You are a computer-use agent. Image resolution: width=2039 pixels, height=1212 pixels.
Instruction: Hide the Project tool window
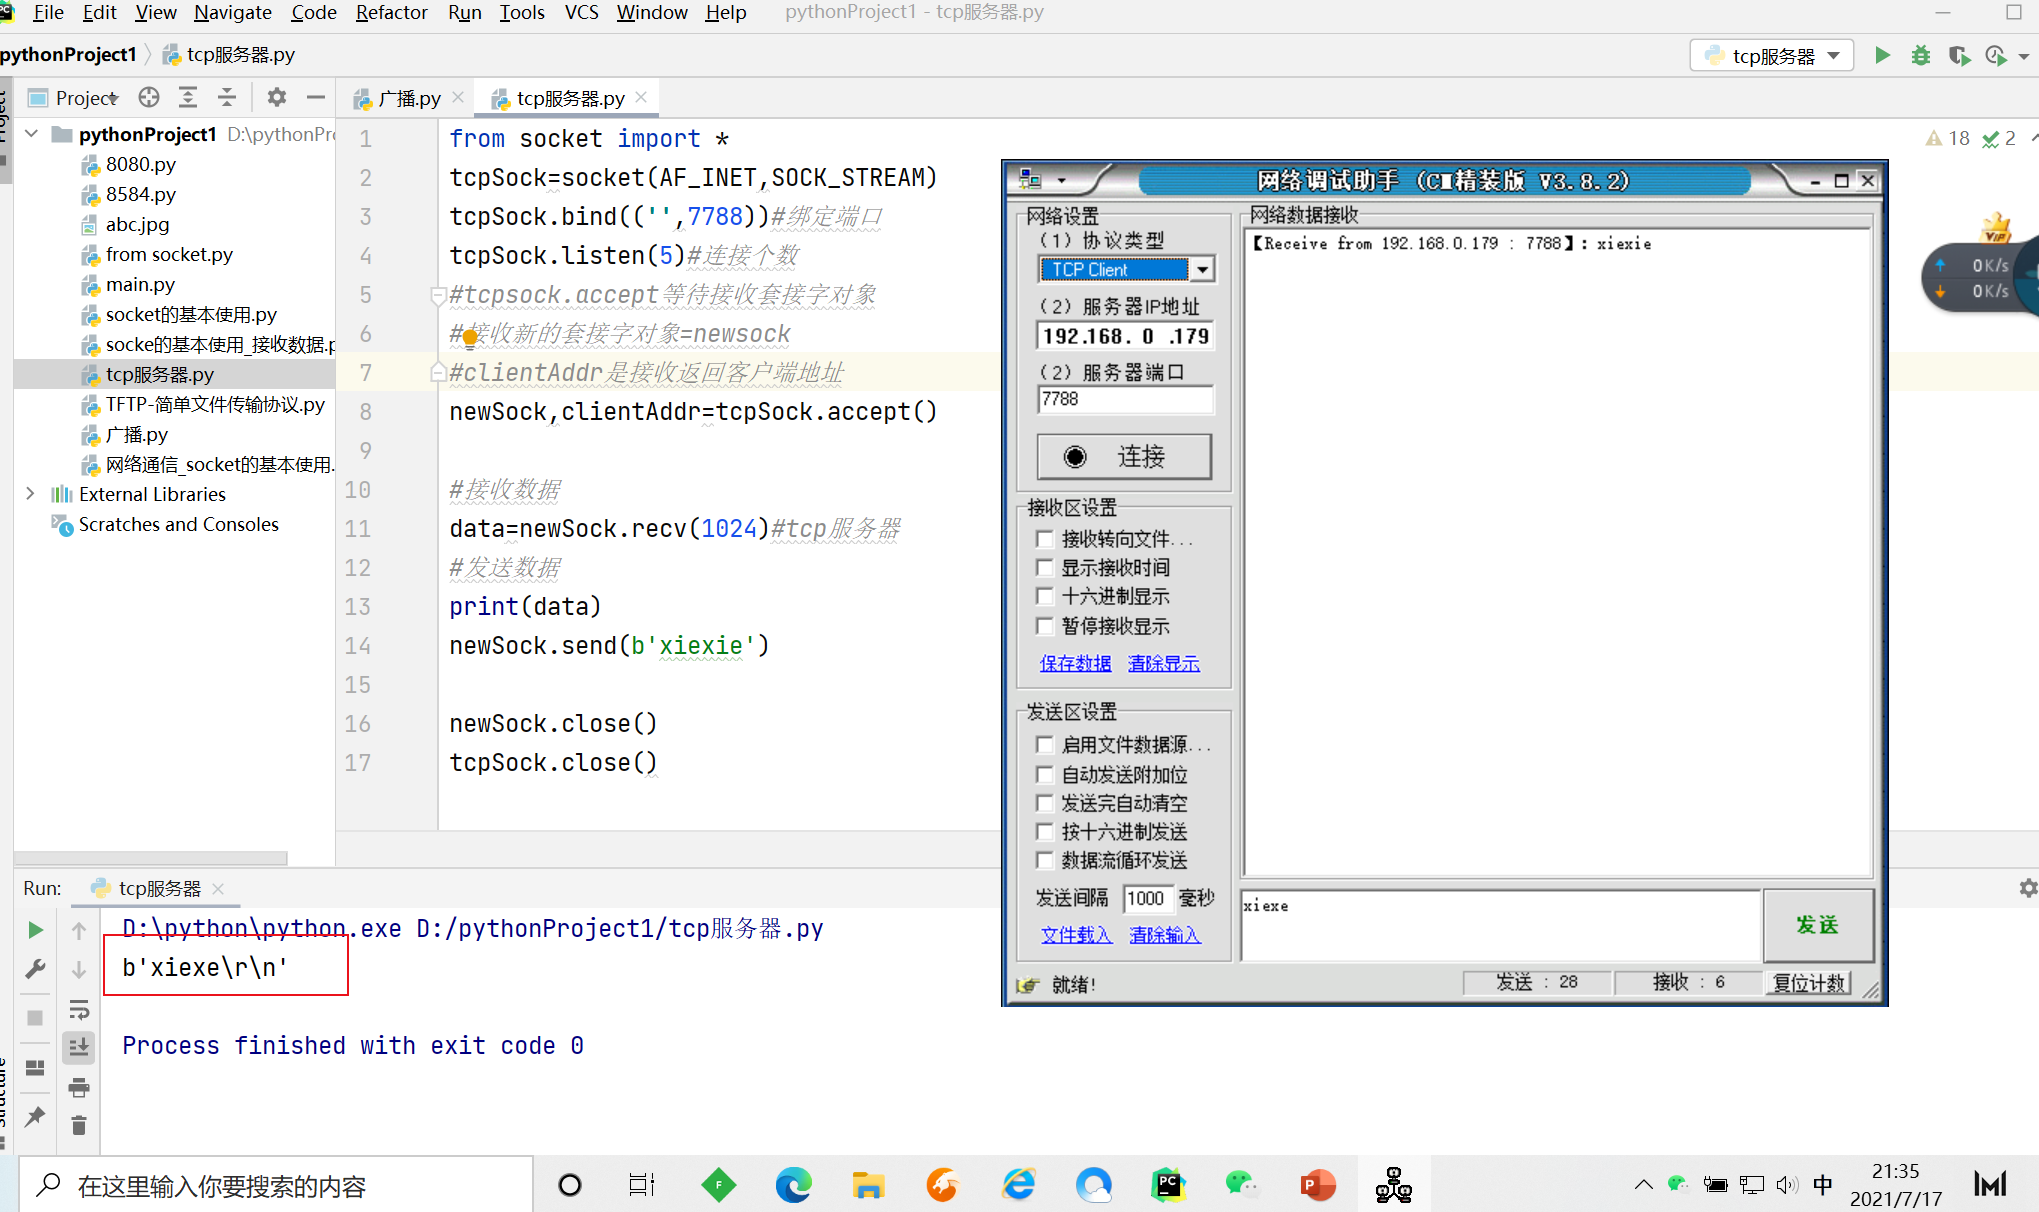[x=316, y=97]
